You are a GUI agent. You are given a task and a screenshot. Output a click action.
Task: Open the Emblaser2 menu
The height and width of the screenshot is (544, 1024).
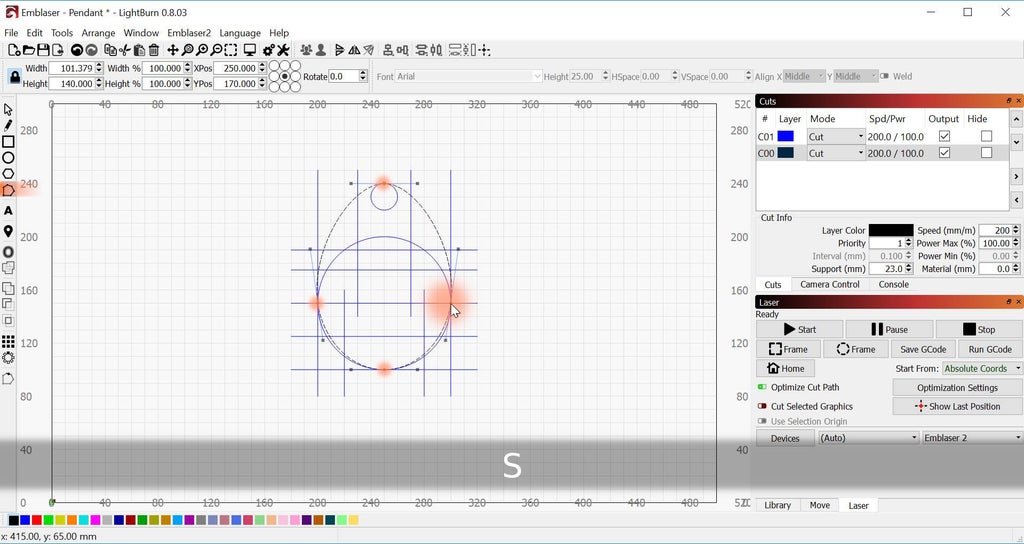[x=189, y=33]
